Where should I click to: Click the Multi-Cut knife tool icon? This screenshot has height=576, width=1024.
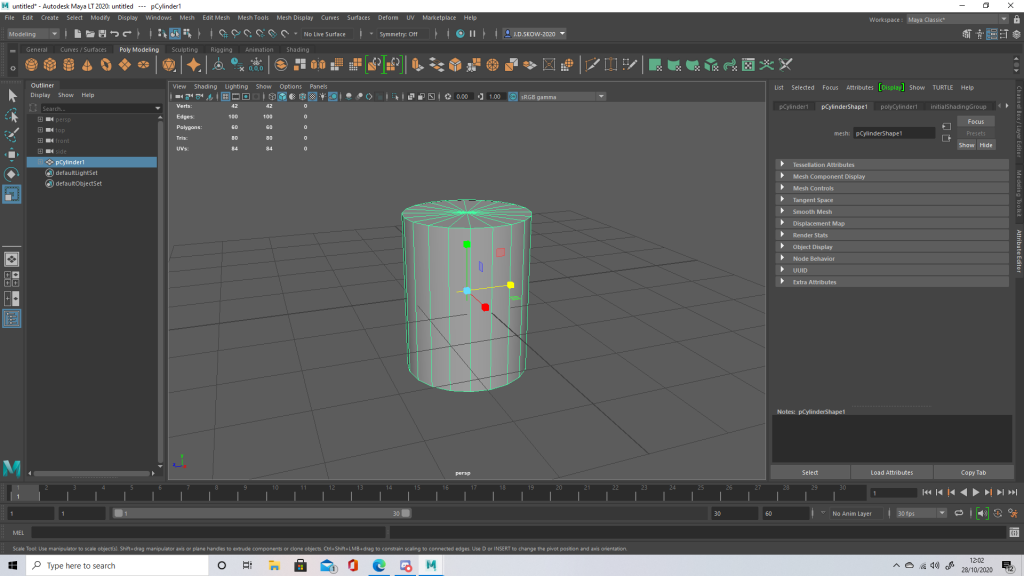[592, 65]
